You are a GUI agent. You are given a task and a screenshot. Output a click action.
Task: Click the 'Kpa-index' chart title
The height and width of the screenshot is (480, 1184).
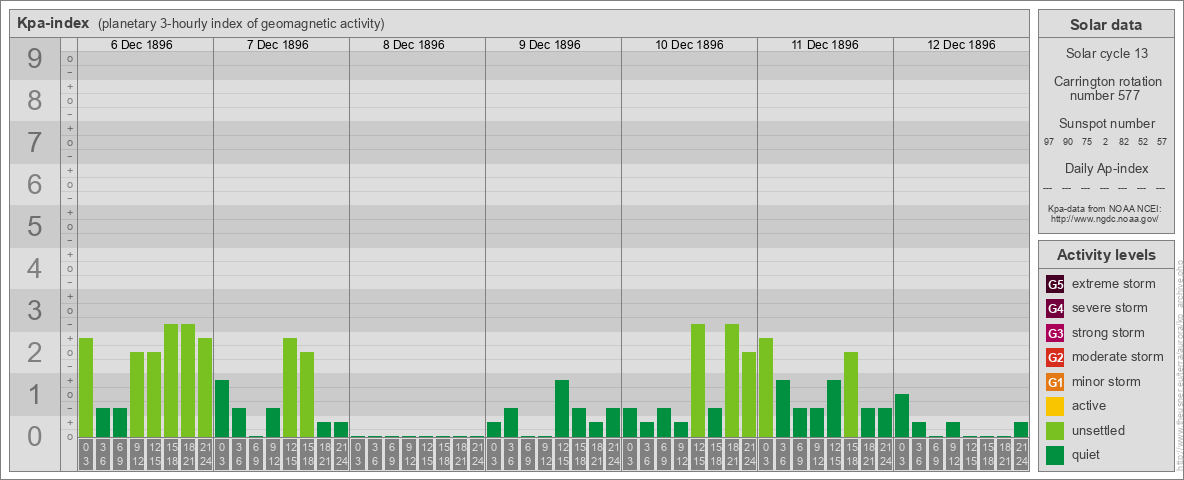point(53,23)
